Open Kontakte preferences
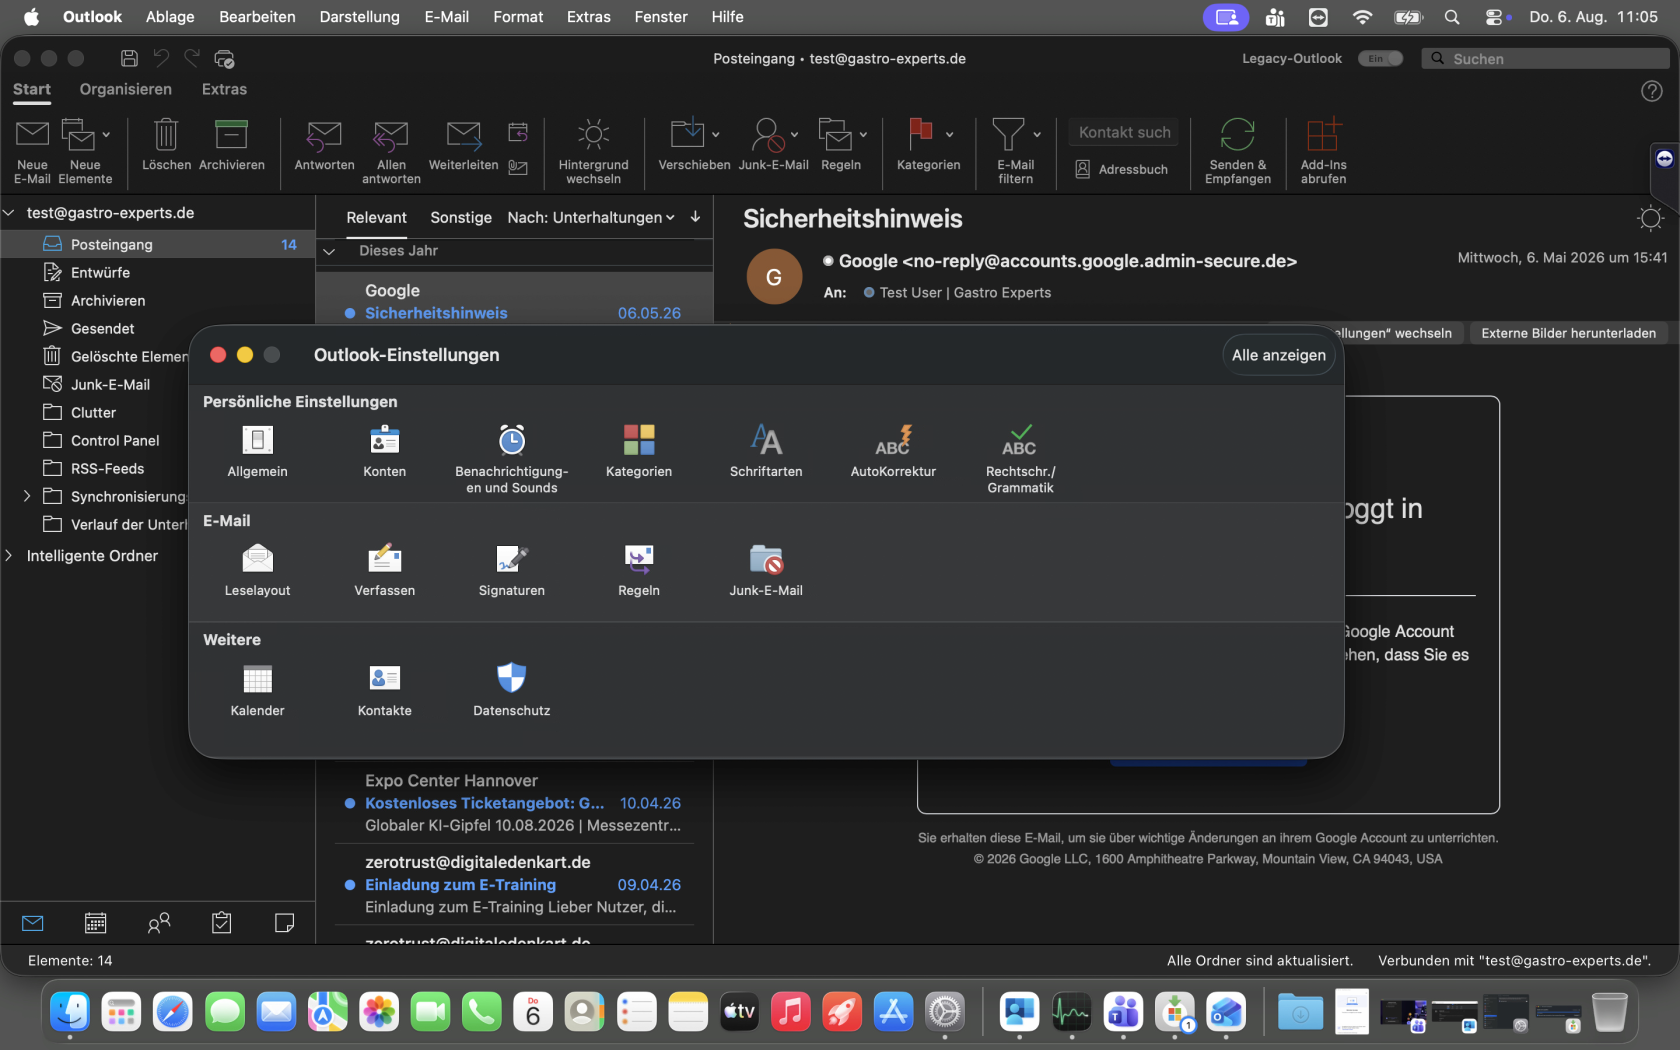Image resolution: width=1680 pixels, height=1050 pixels. pyautogui.click(x=385, y=690)
